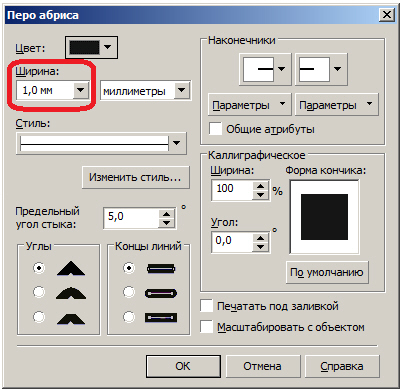Decrease the calligraphic Угол value
Screen dimensions: 404x390
click(x=260, y=247)
